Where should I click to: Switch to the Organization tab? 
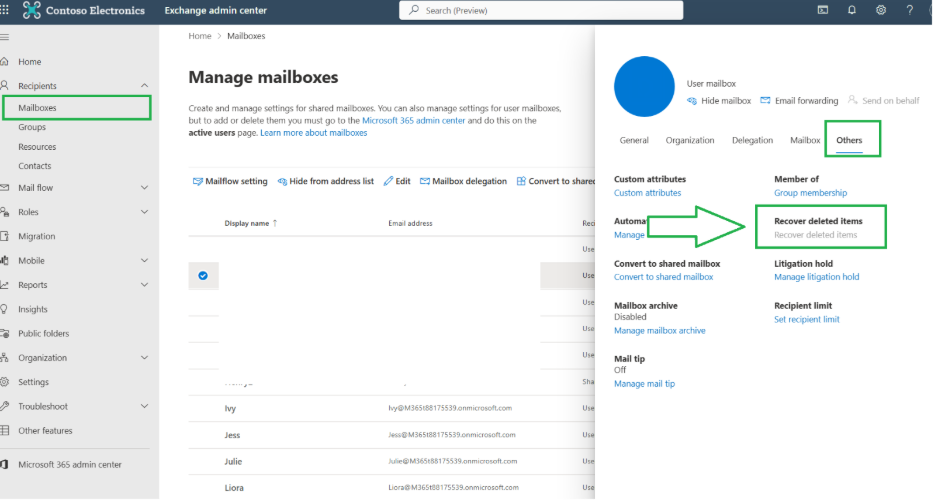pos(689,140)
